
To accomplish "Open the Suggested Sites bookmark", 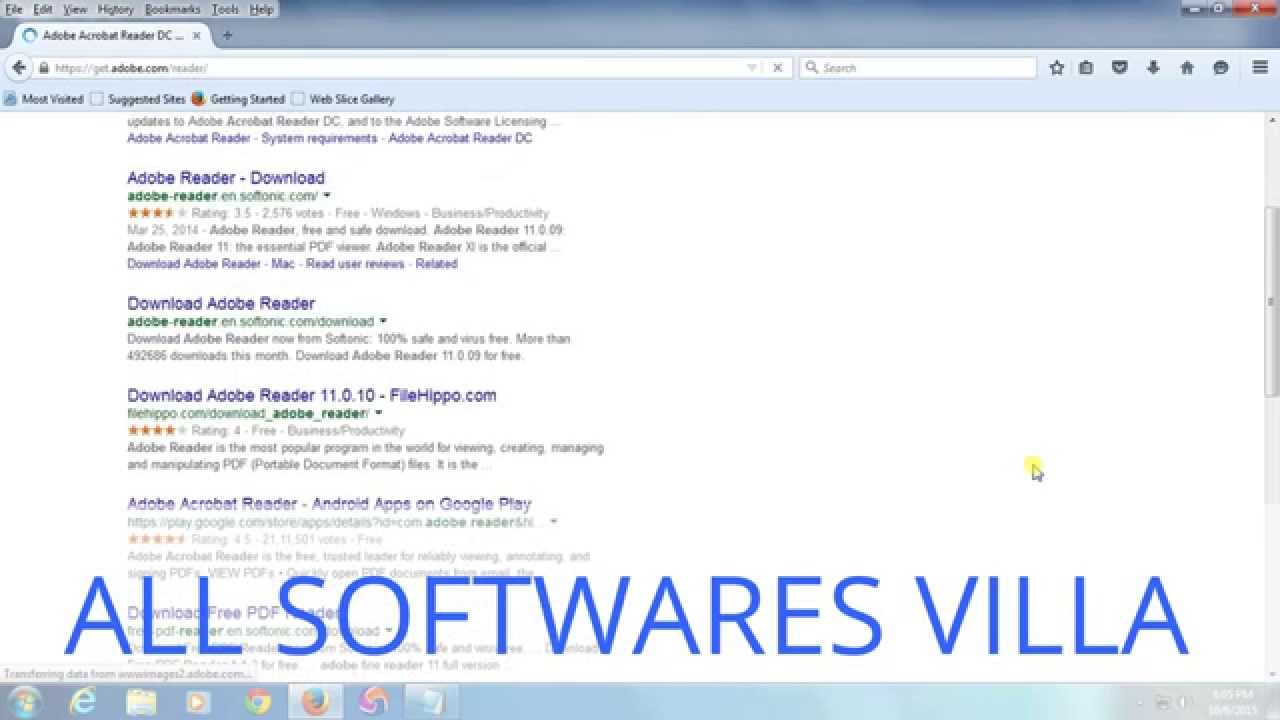I will tap(138, 99).
